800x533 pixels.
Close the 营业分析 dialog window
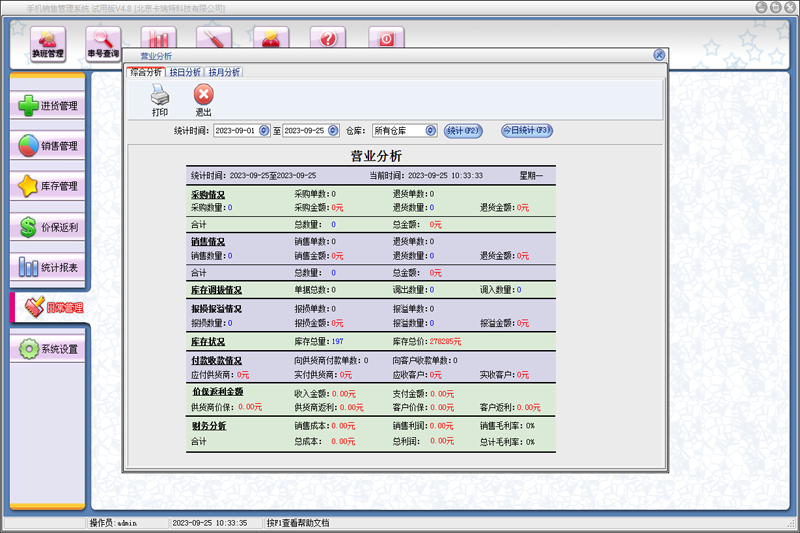[x=659, y=56]
